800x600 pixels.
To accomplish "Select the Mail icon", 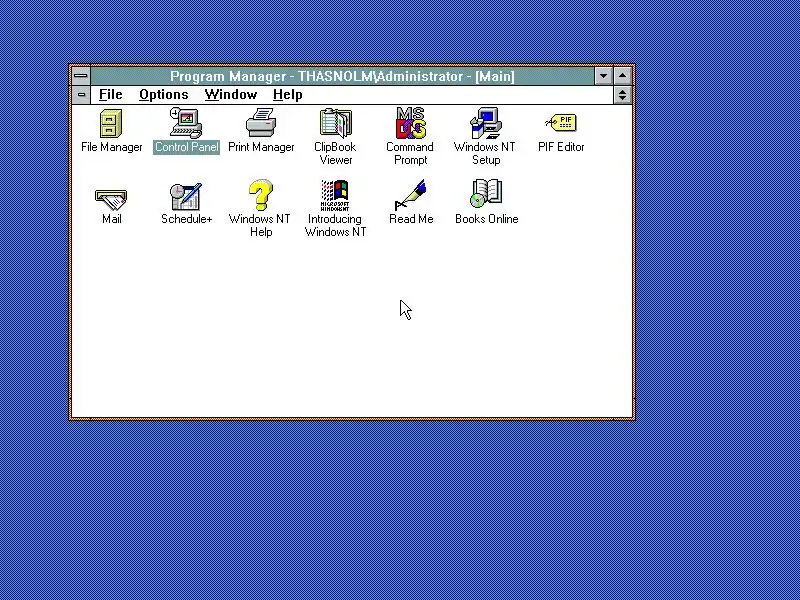I will click(111, 199).
